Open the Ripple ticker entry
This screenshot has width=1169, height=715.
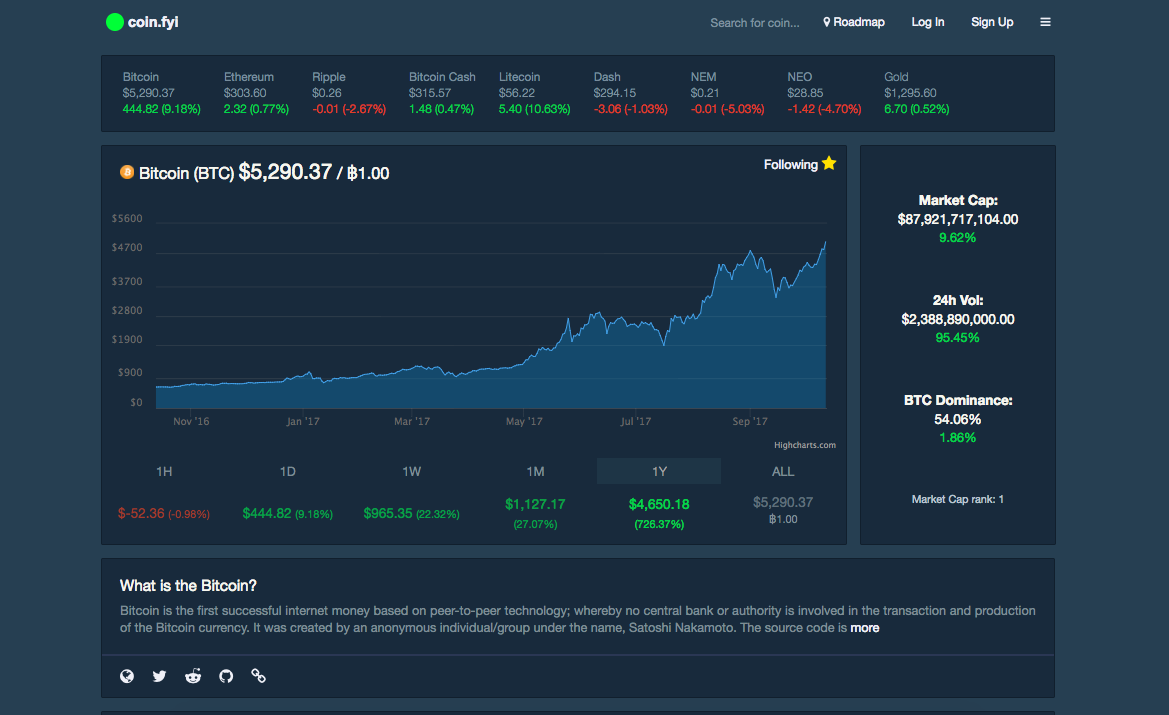349,93
